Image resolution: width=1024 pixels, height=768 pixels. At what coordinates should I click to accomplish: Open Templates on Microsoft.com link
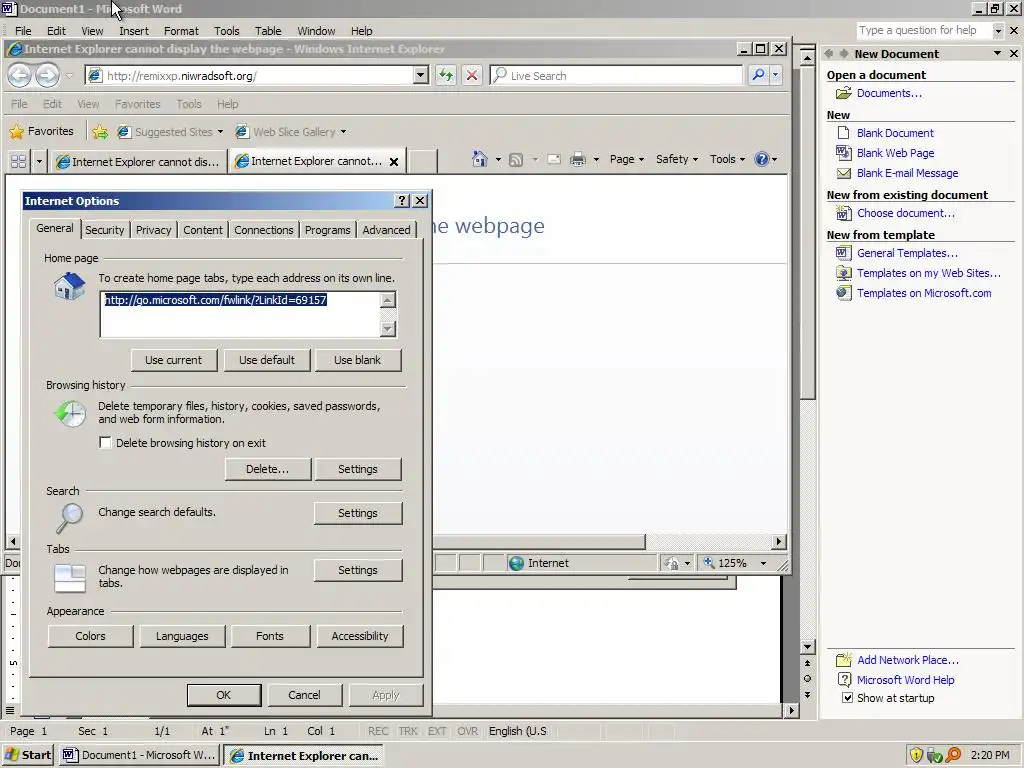pos(924,293)
